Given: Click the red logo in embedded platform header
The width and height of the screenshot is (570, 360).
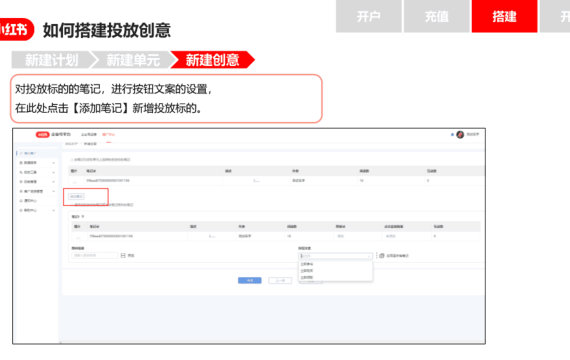Looking at the screenshot, I should pos(43,135).
